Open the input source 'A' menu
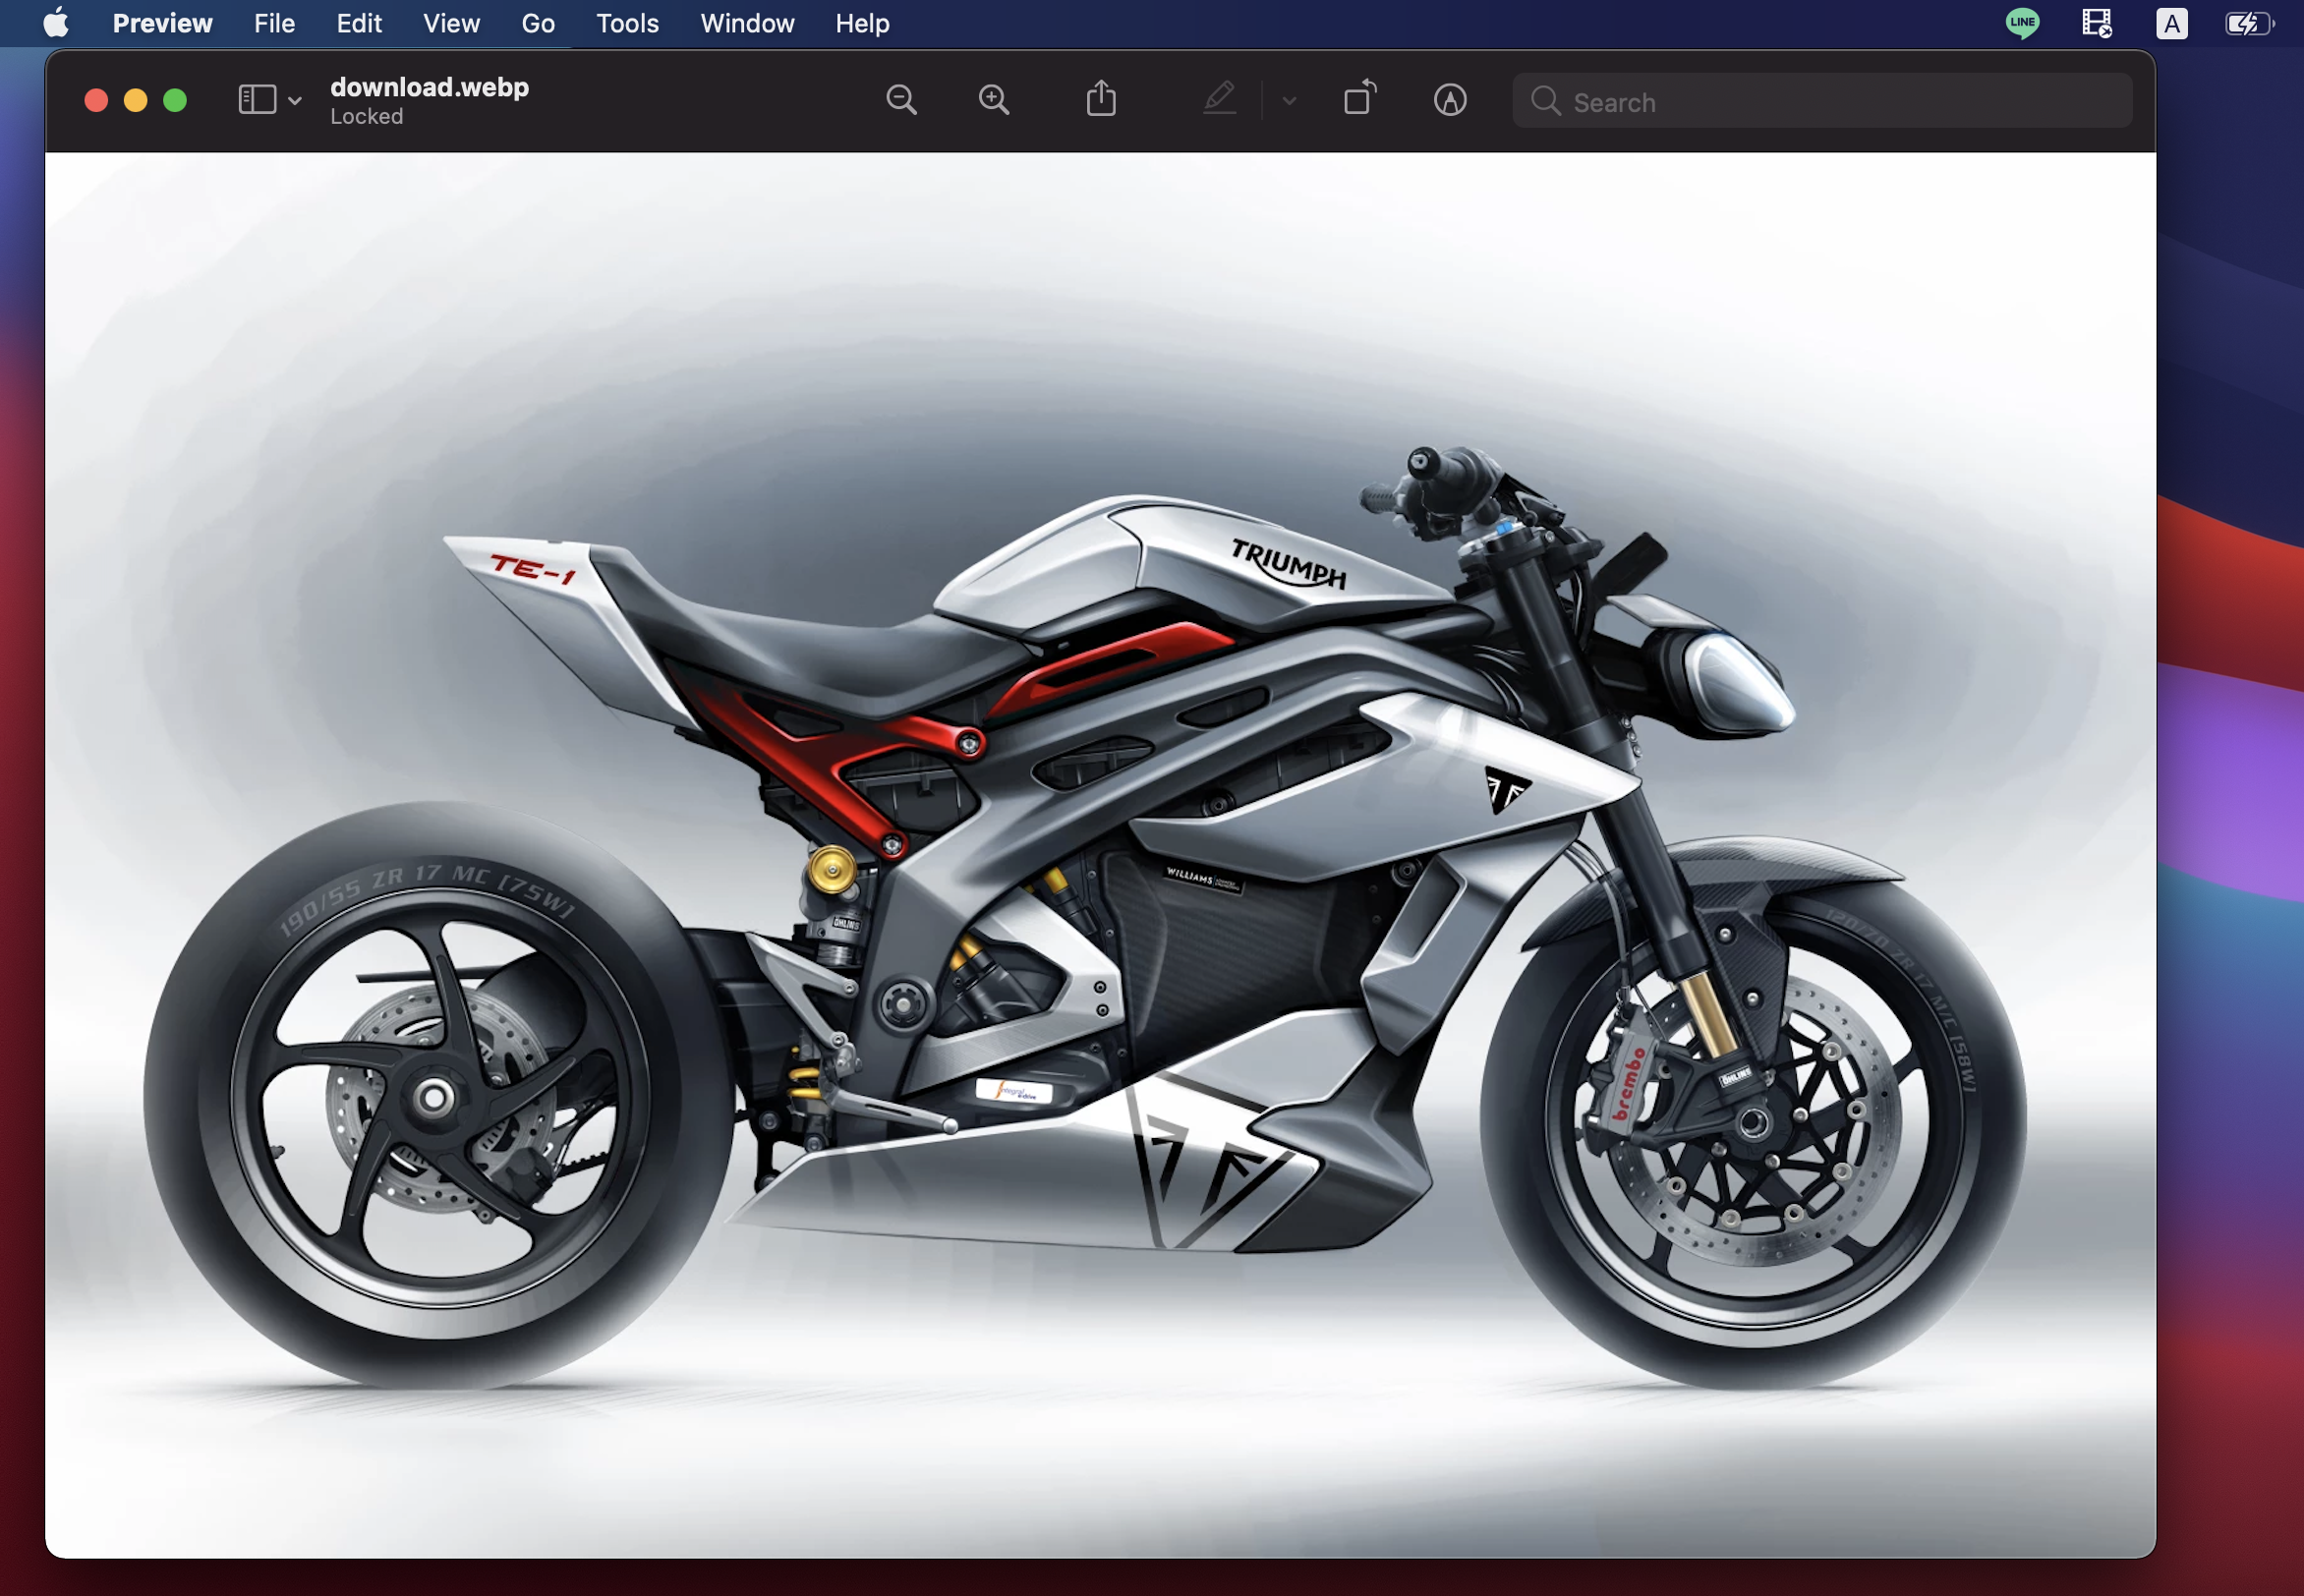This screenshot has width=2304, height=1596. click(x=2171, y=23)
